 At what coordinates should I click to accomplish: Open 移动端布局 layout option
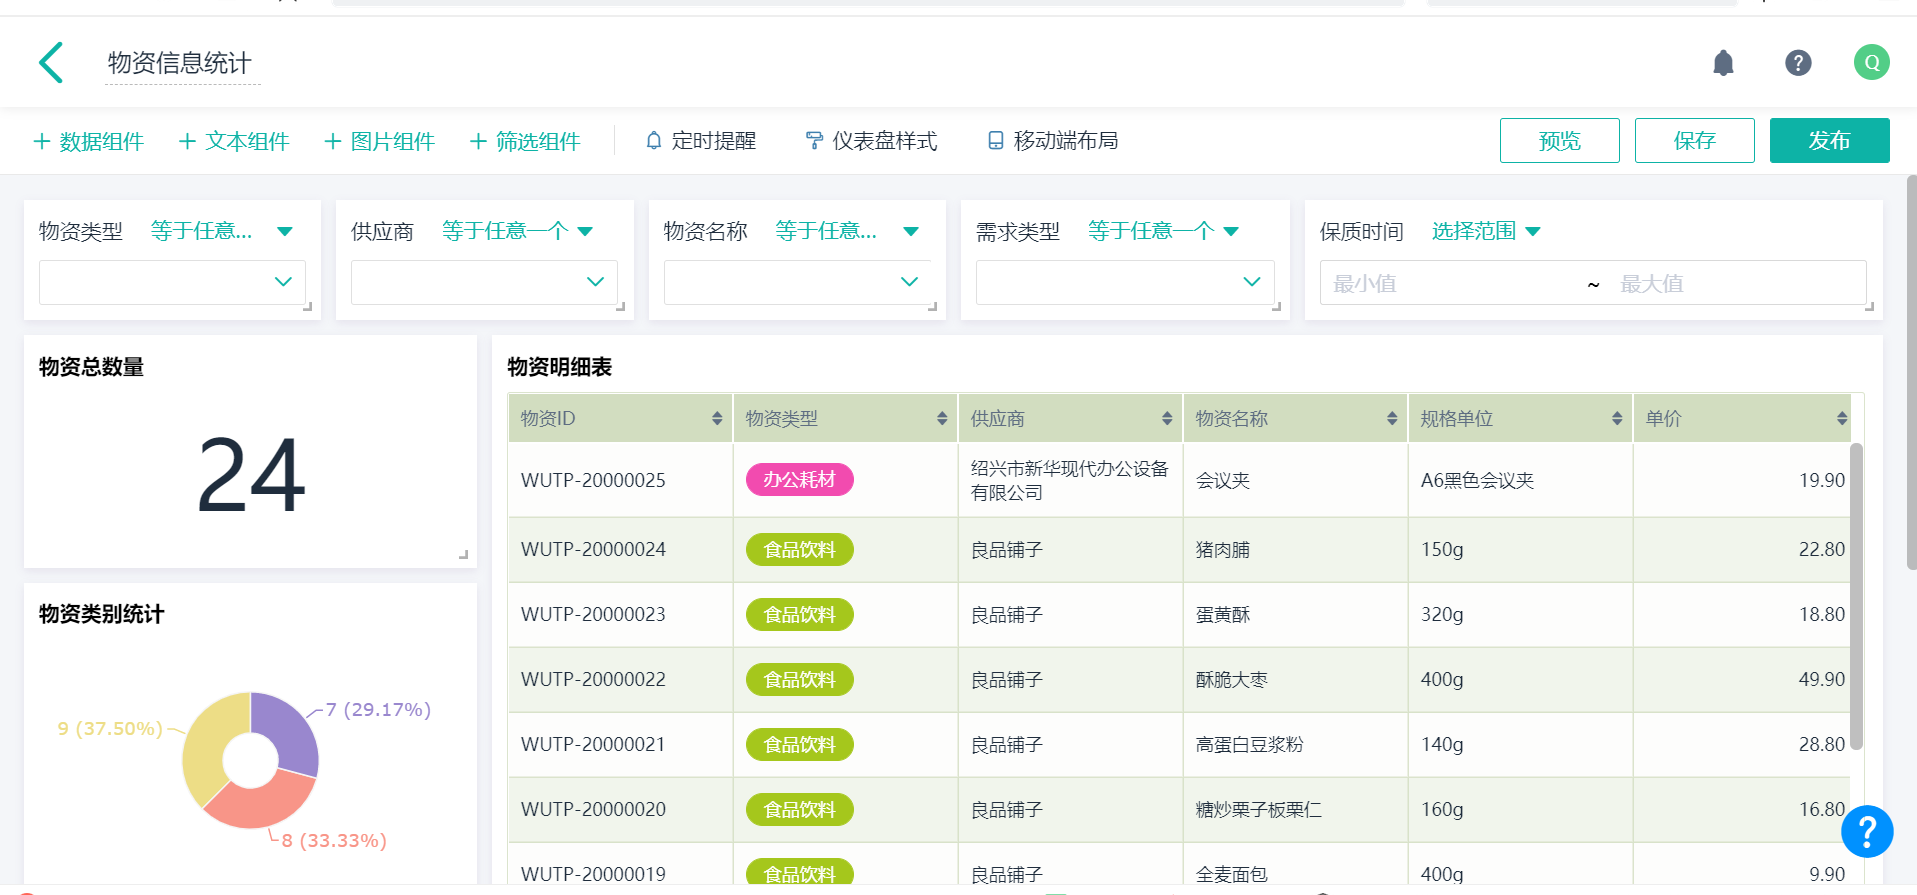pyautogui.click(x=1052, y=141)
